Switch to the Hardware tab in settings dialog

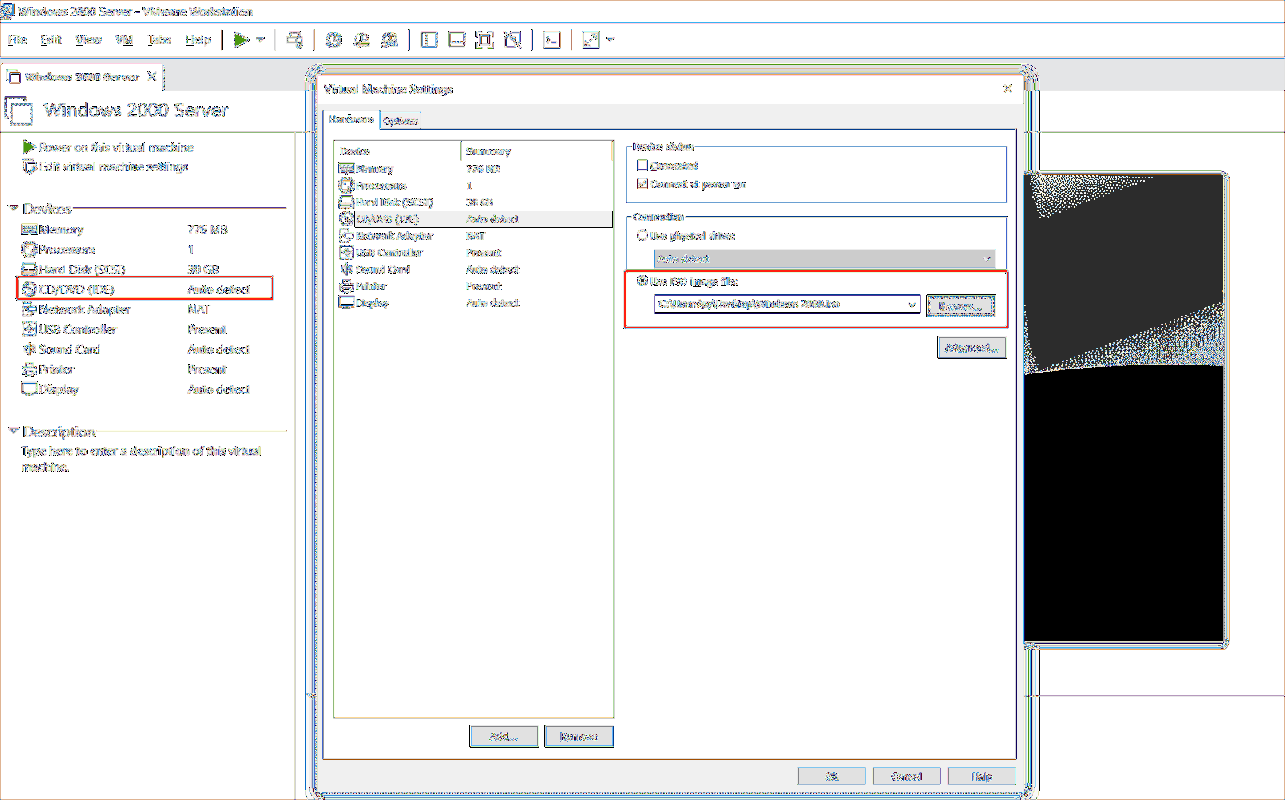pyautogui.click(x=352, y=120)
